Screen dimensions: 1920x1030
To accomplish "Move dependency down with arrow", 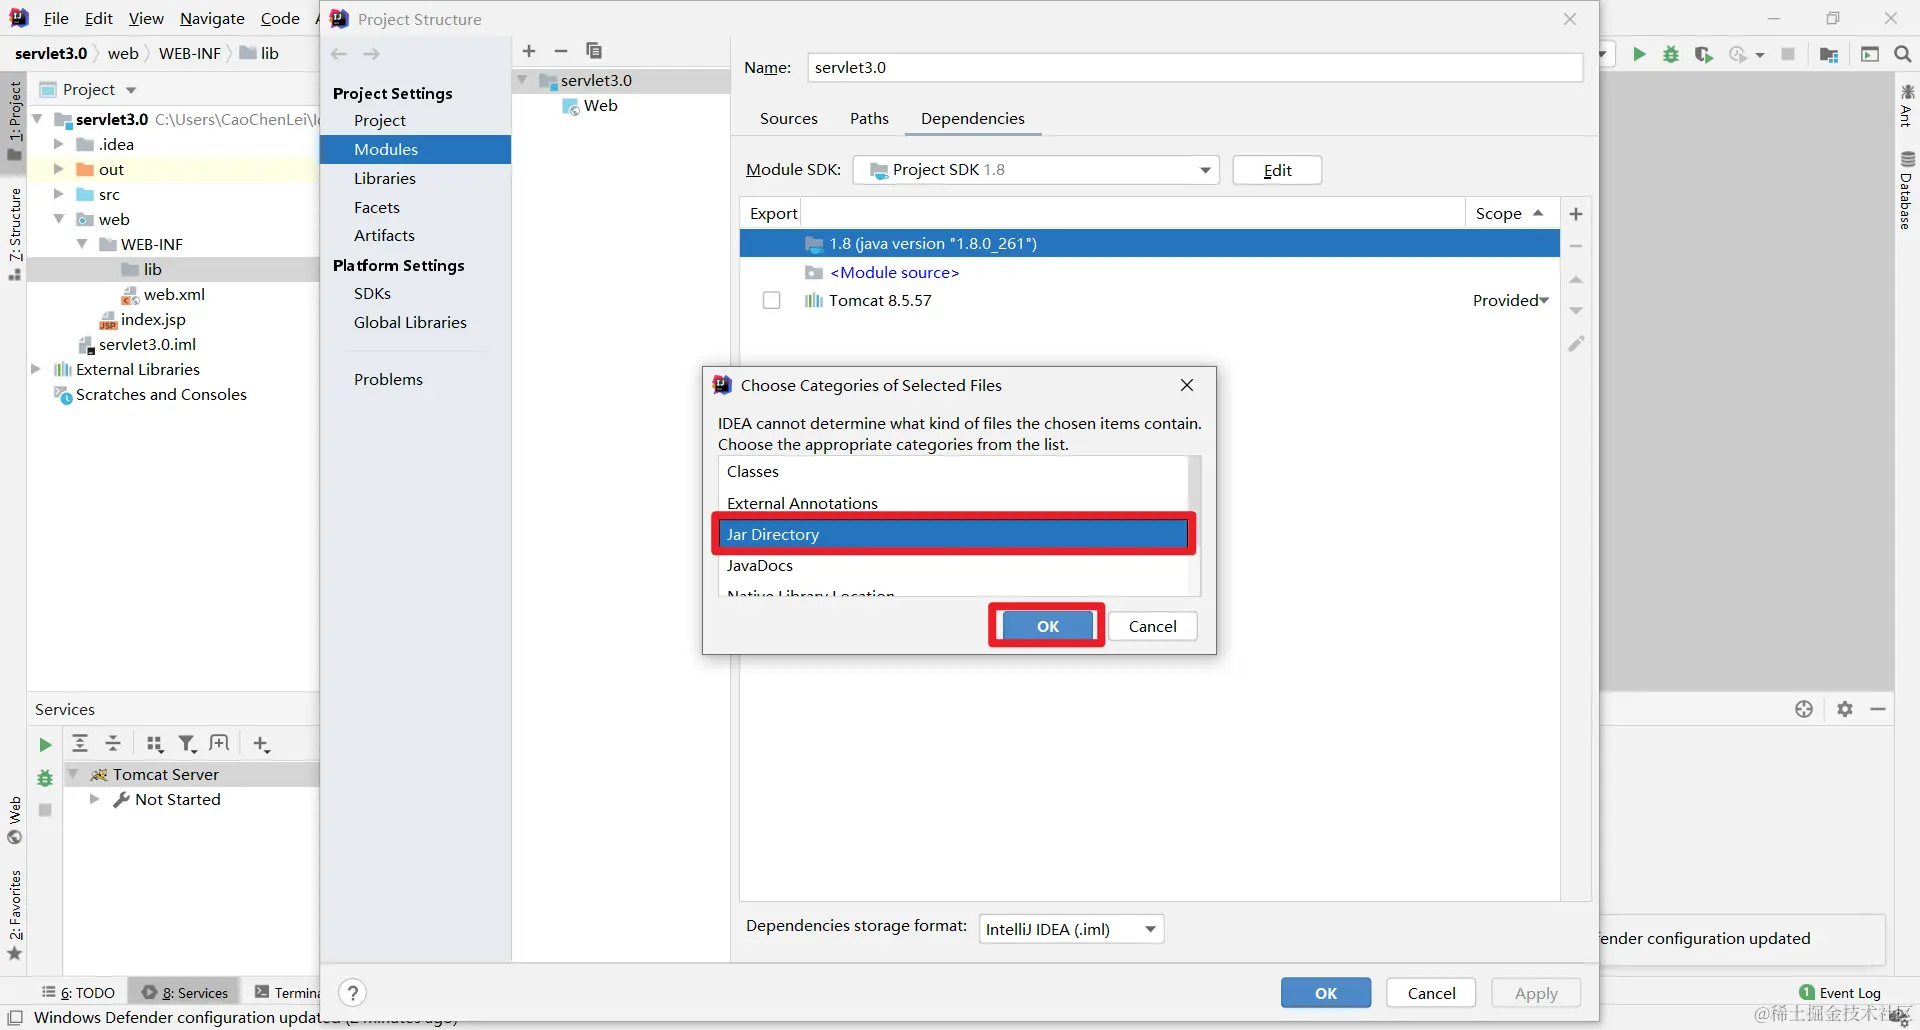I will click(1576, 311).
